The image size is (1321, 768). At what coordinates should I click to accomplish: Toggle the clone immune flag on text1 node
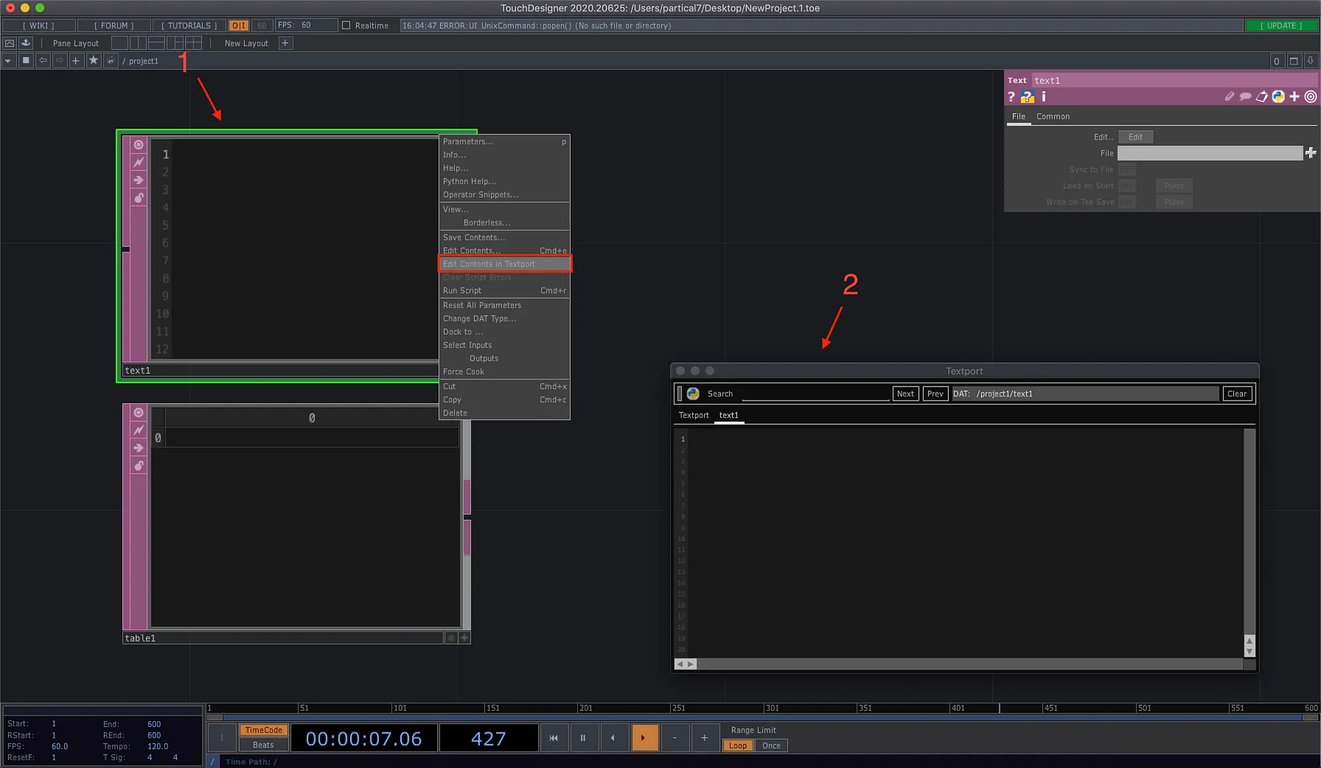click(138, 198)
